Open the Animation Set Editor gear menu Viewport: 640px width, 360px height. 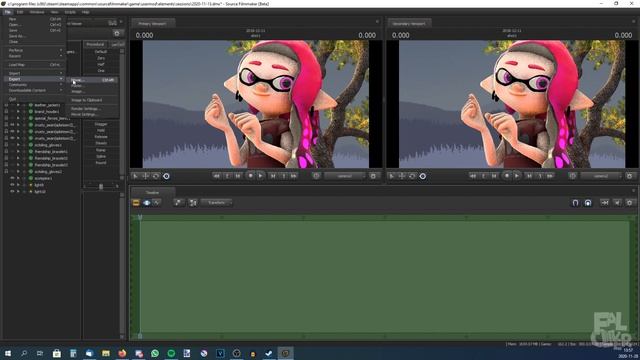pos(117,33)
